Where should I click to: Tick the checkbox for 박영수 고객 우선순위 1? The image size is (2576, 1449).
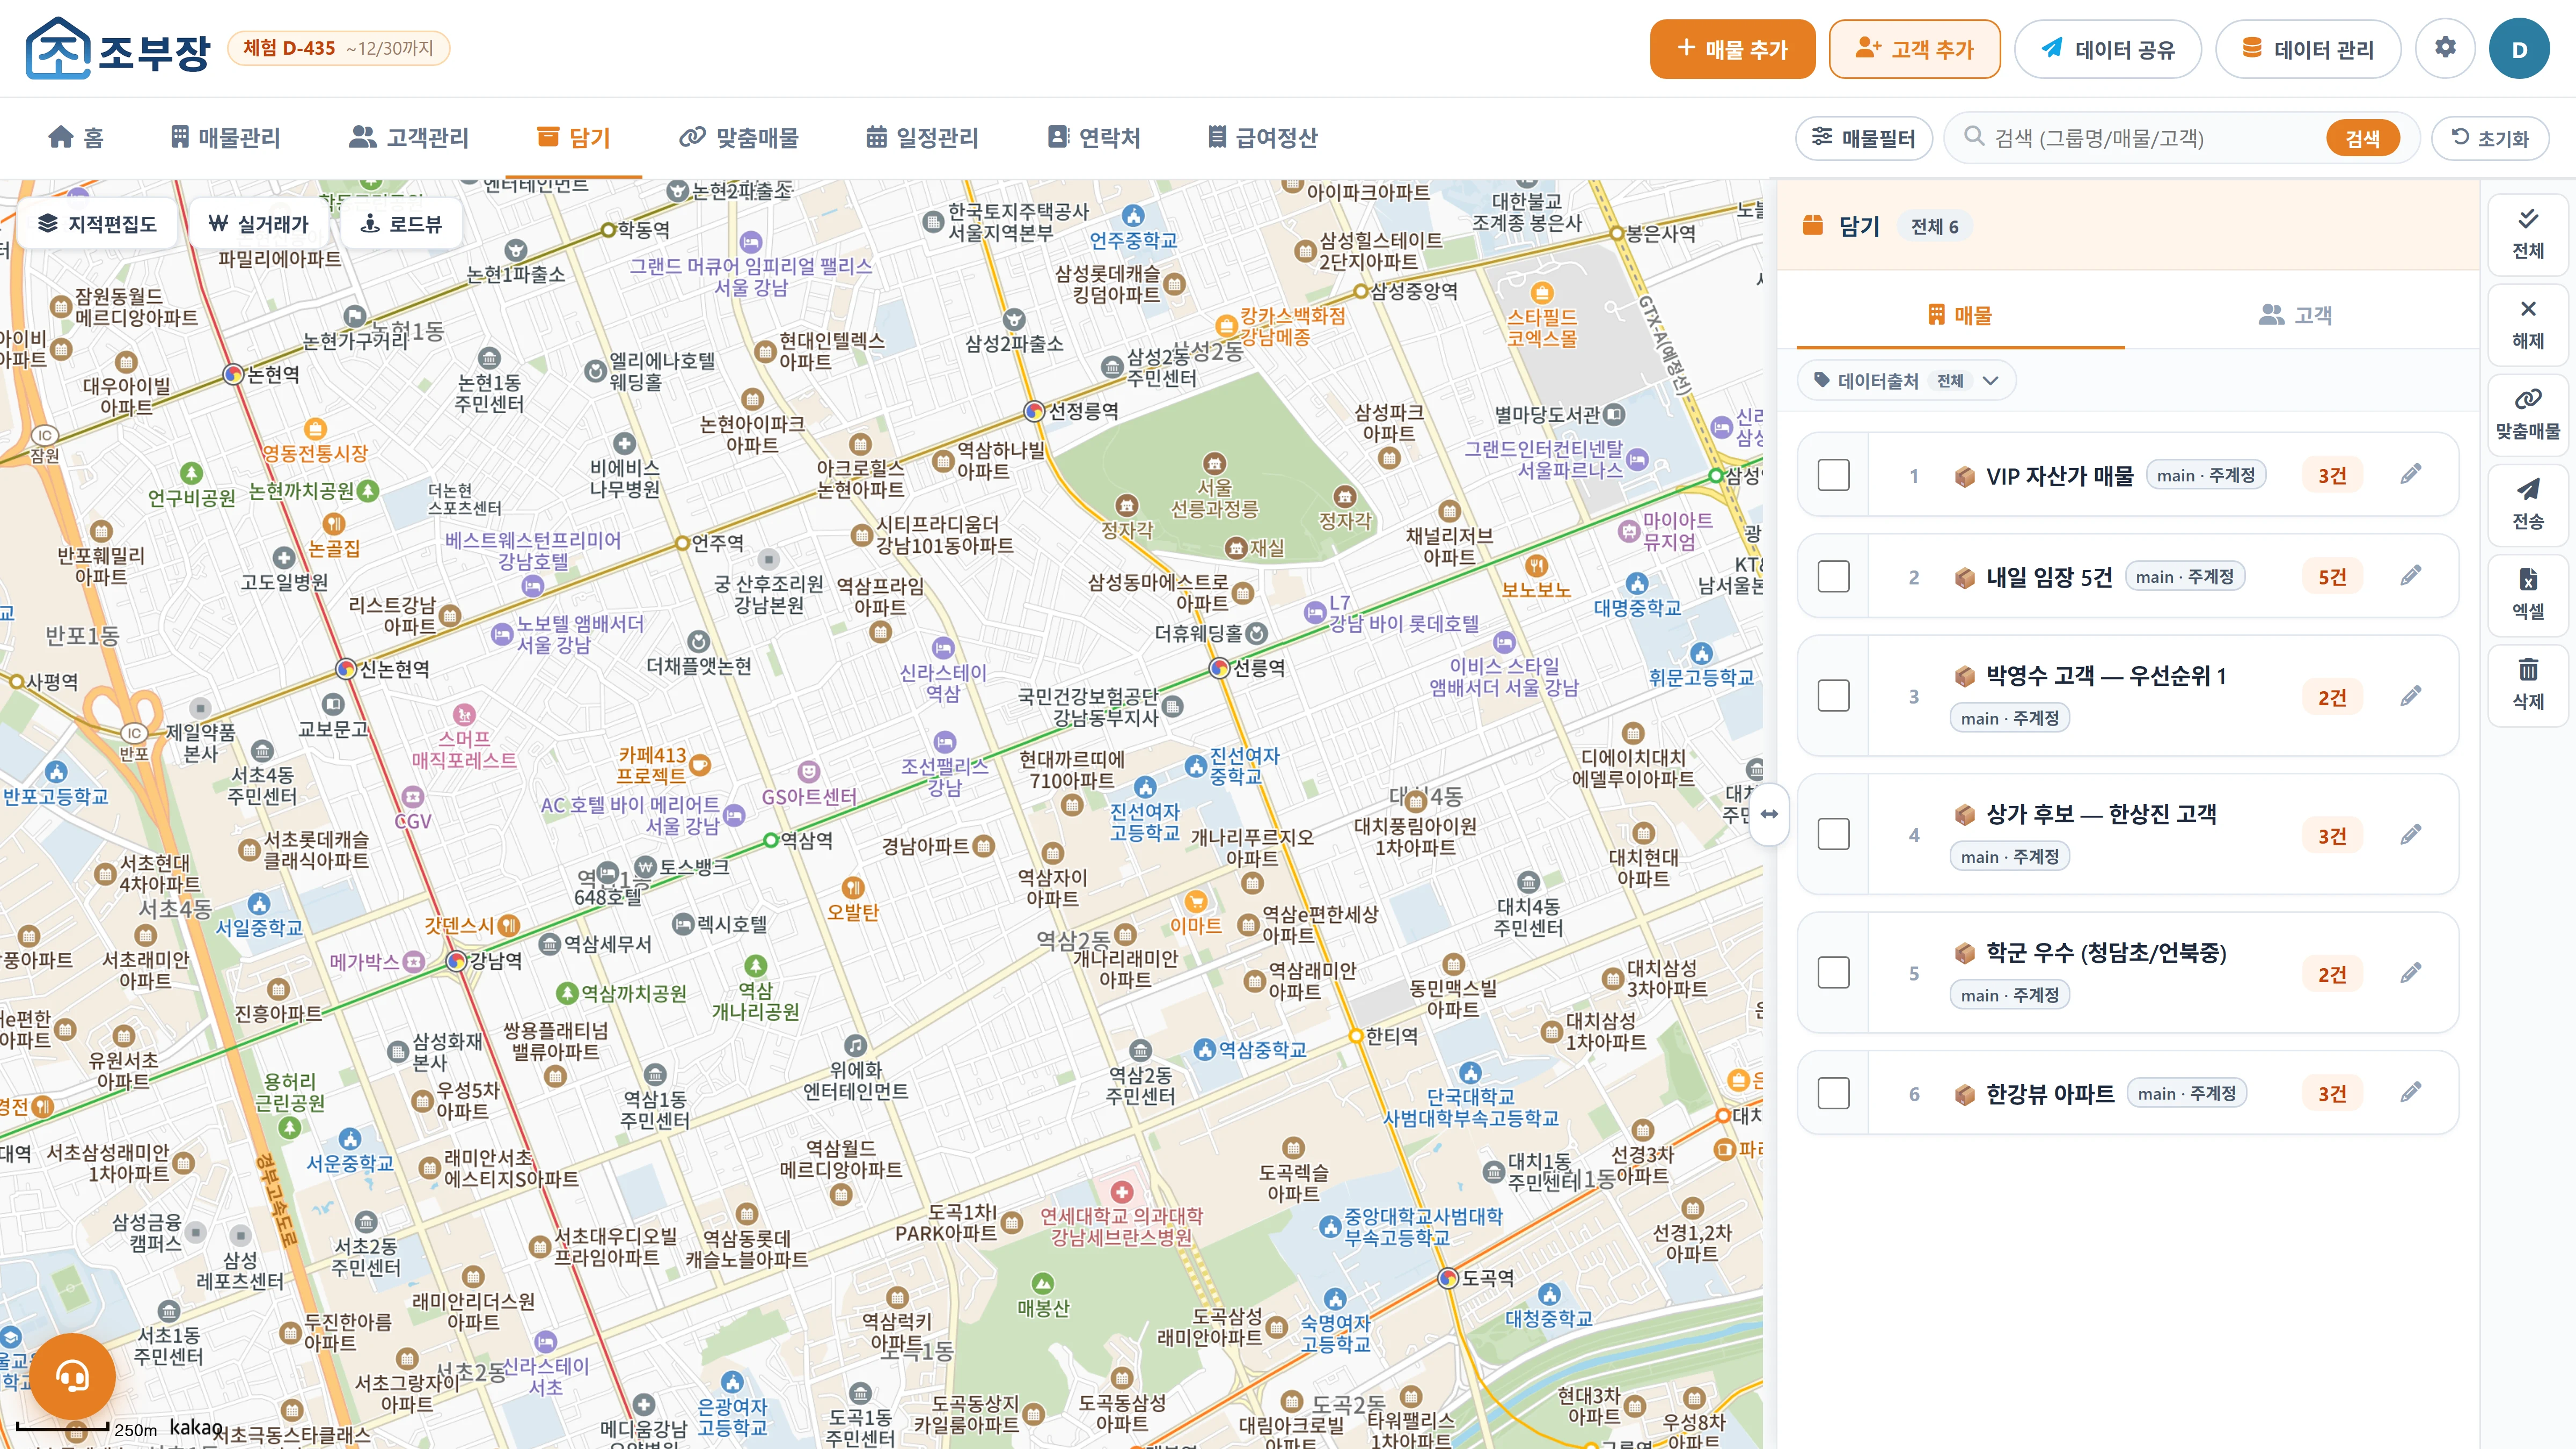pos(1833,695)
